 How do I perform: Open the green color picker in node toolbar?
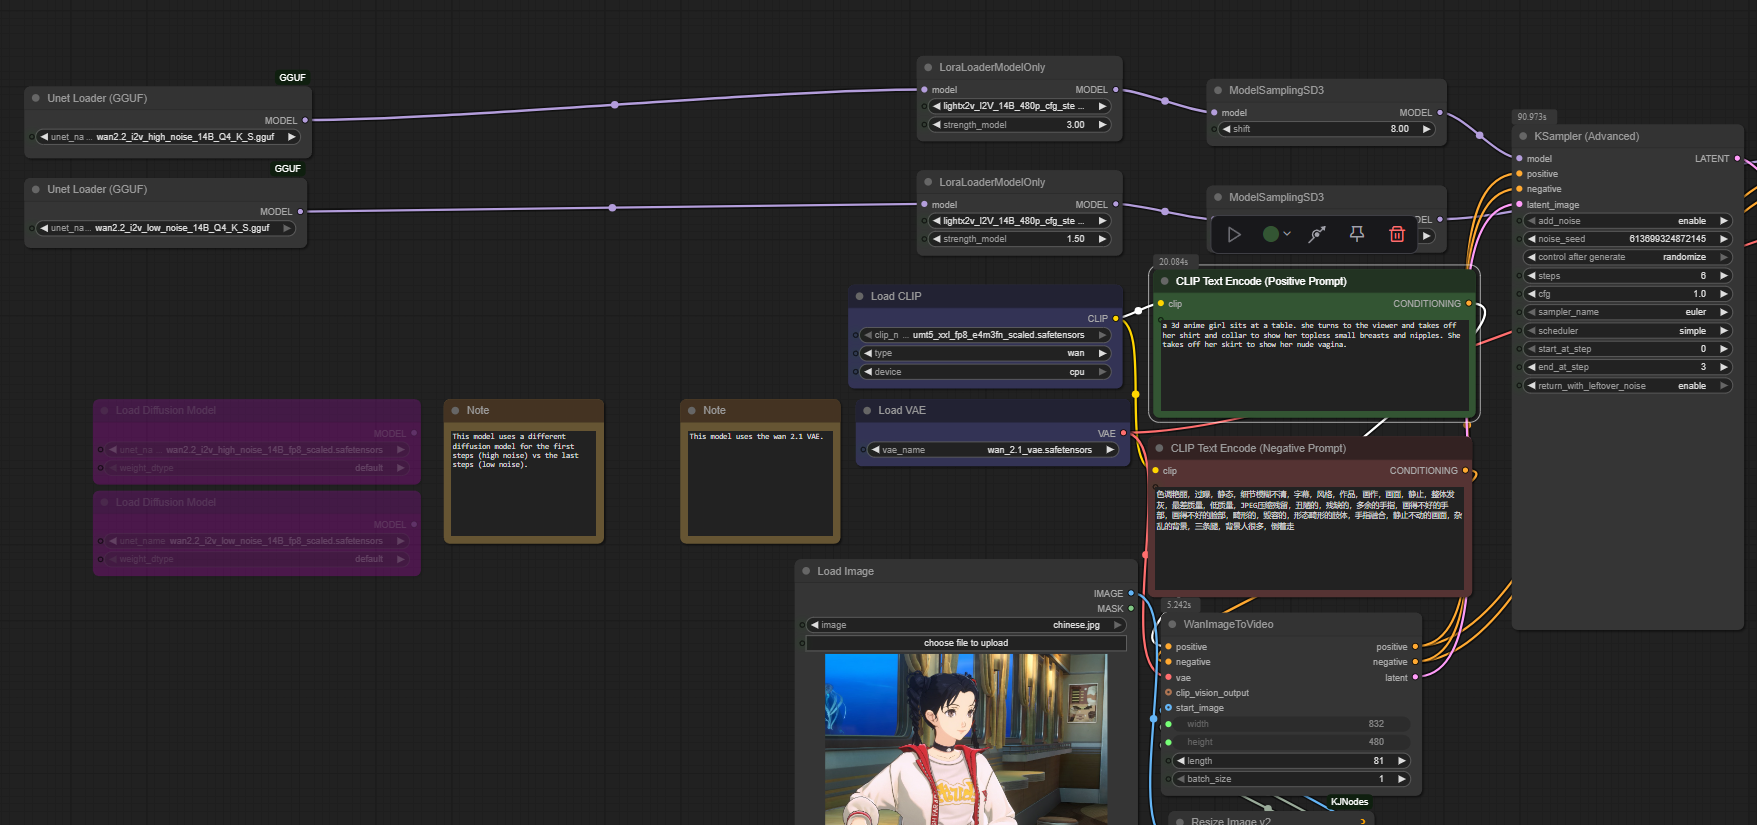coord(1276,234)
